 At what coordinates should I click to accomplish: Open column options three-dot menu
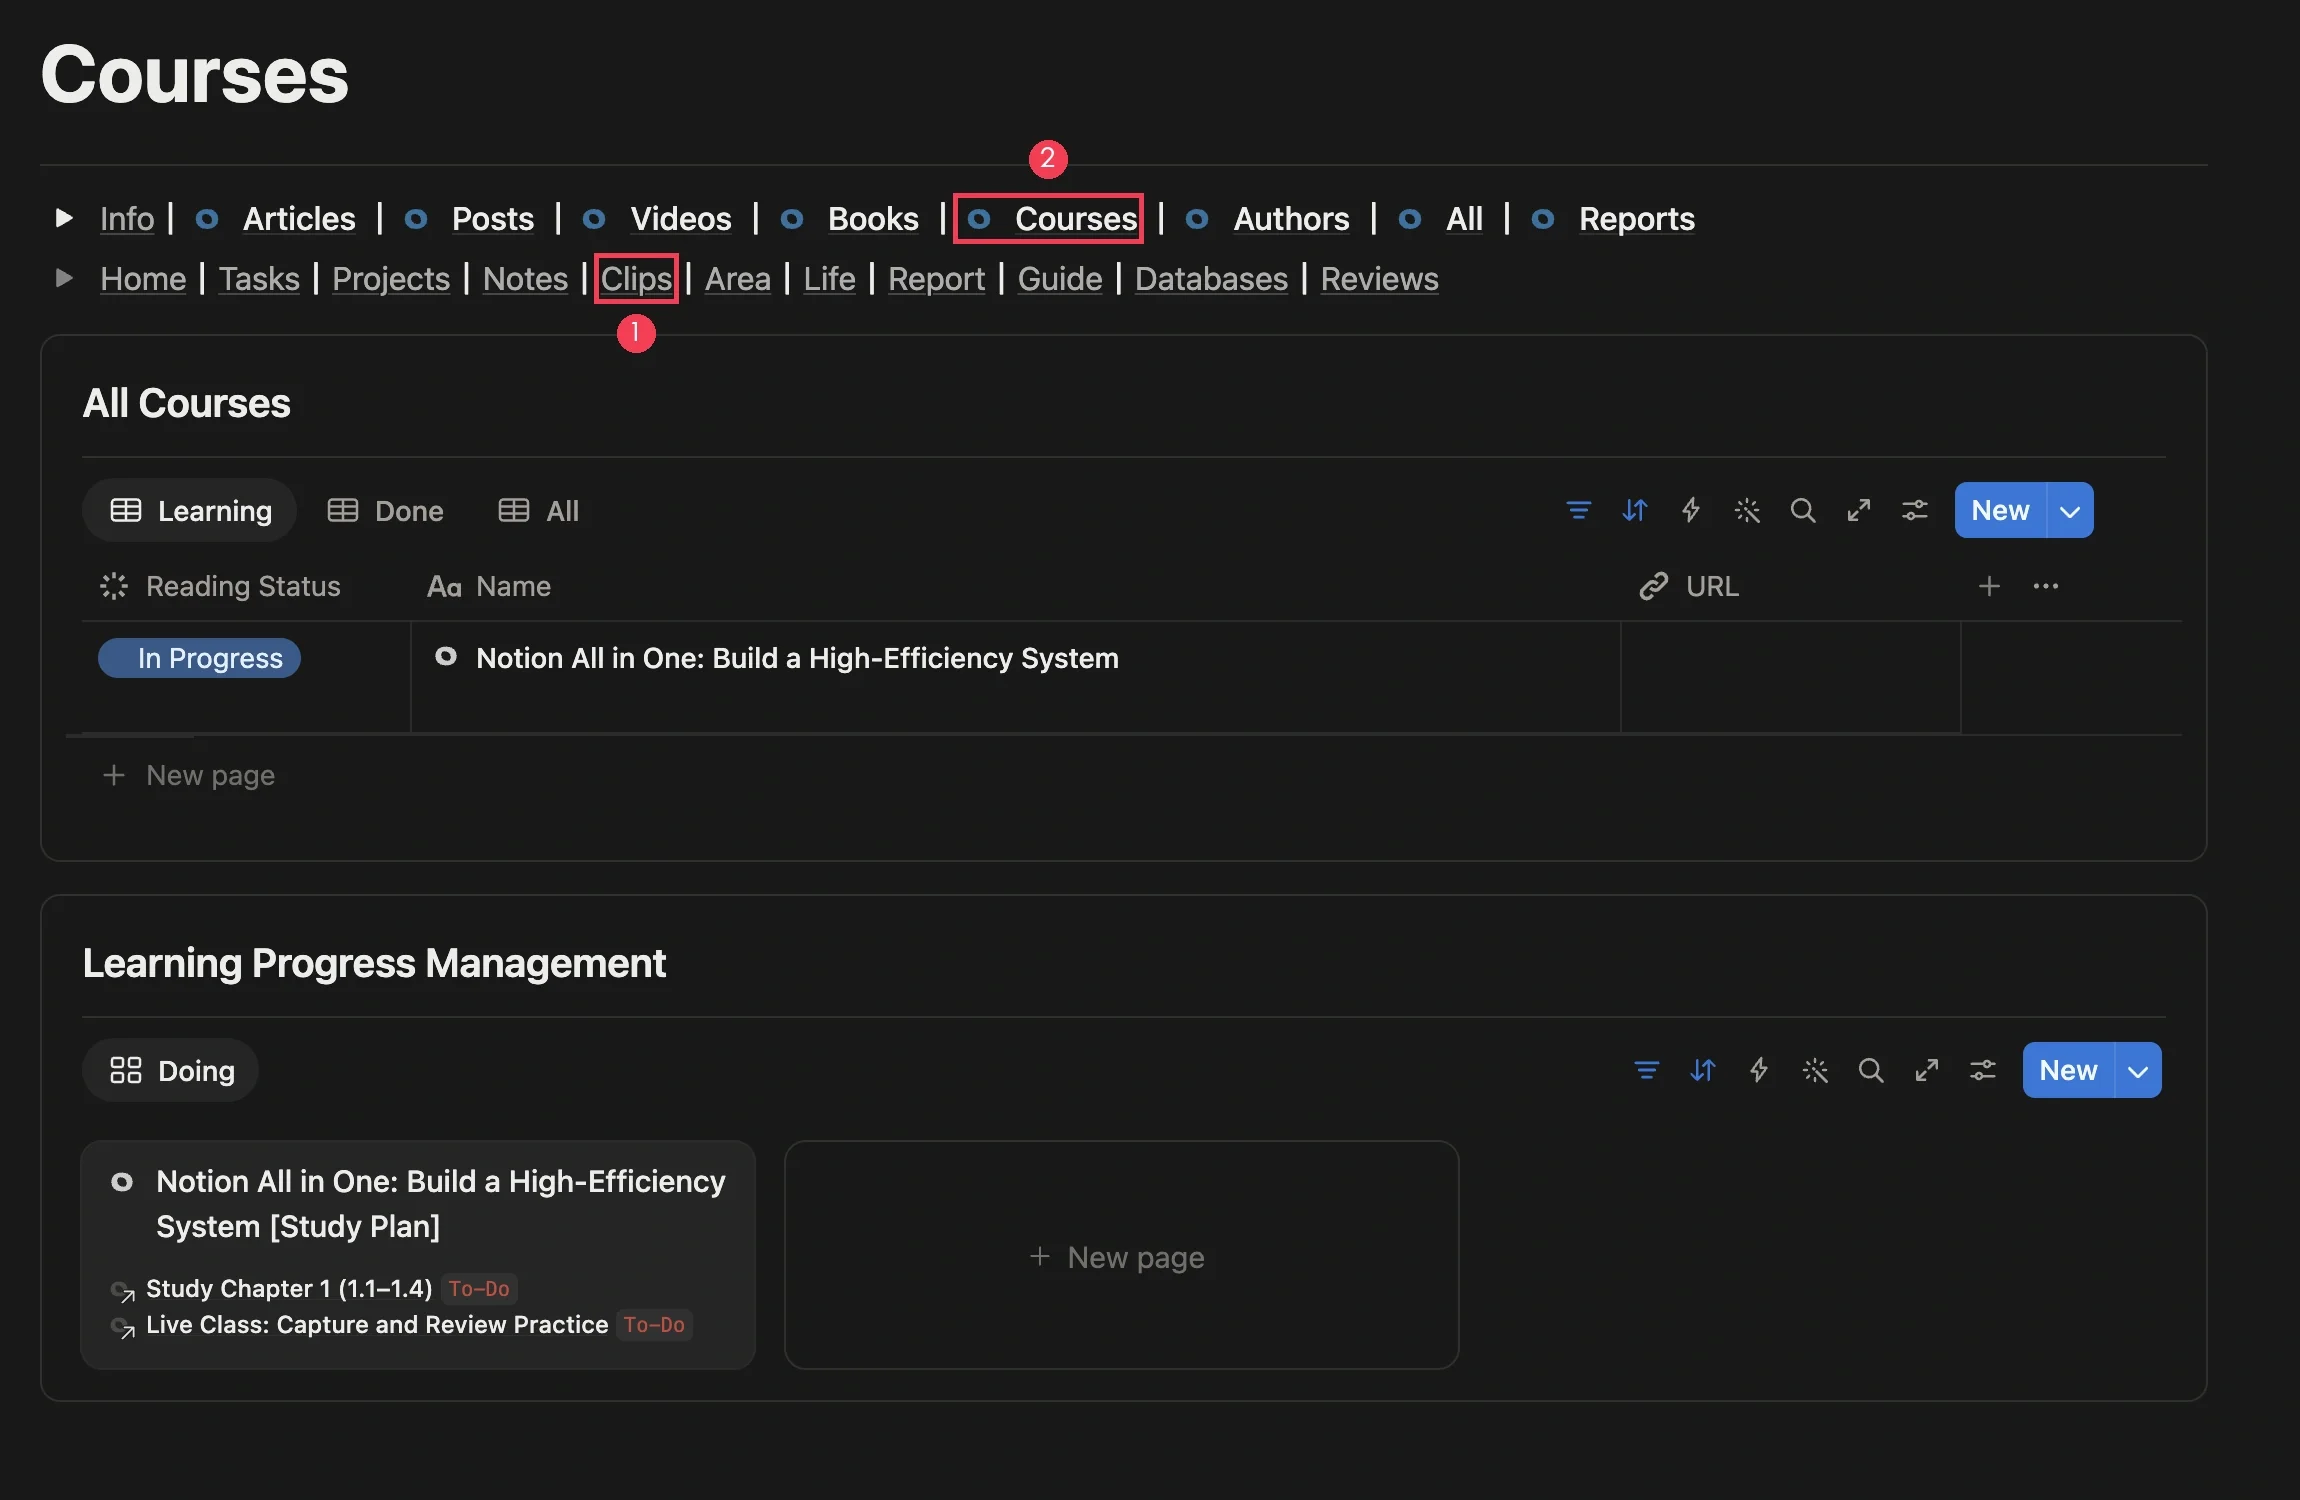click(2045, 586)
